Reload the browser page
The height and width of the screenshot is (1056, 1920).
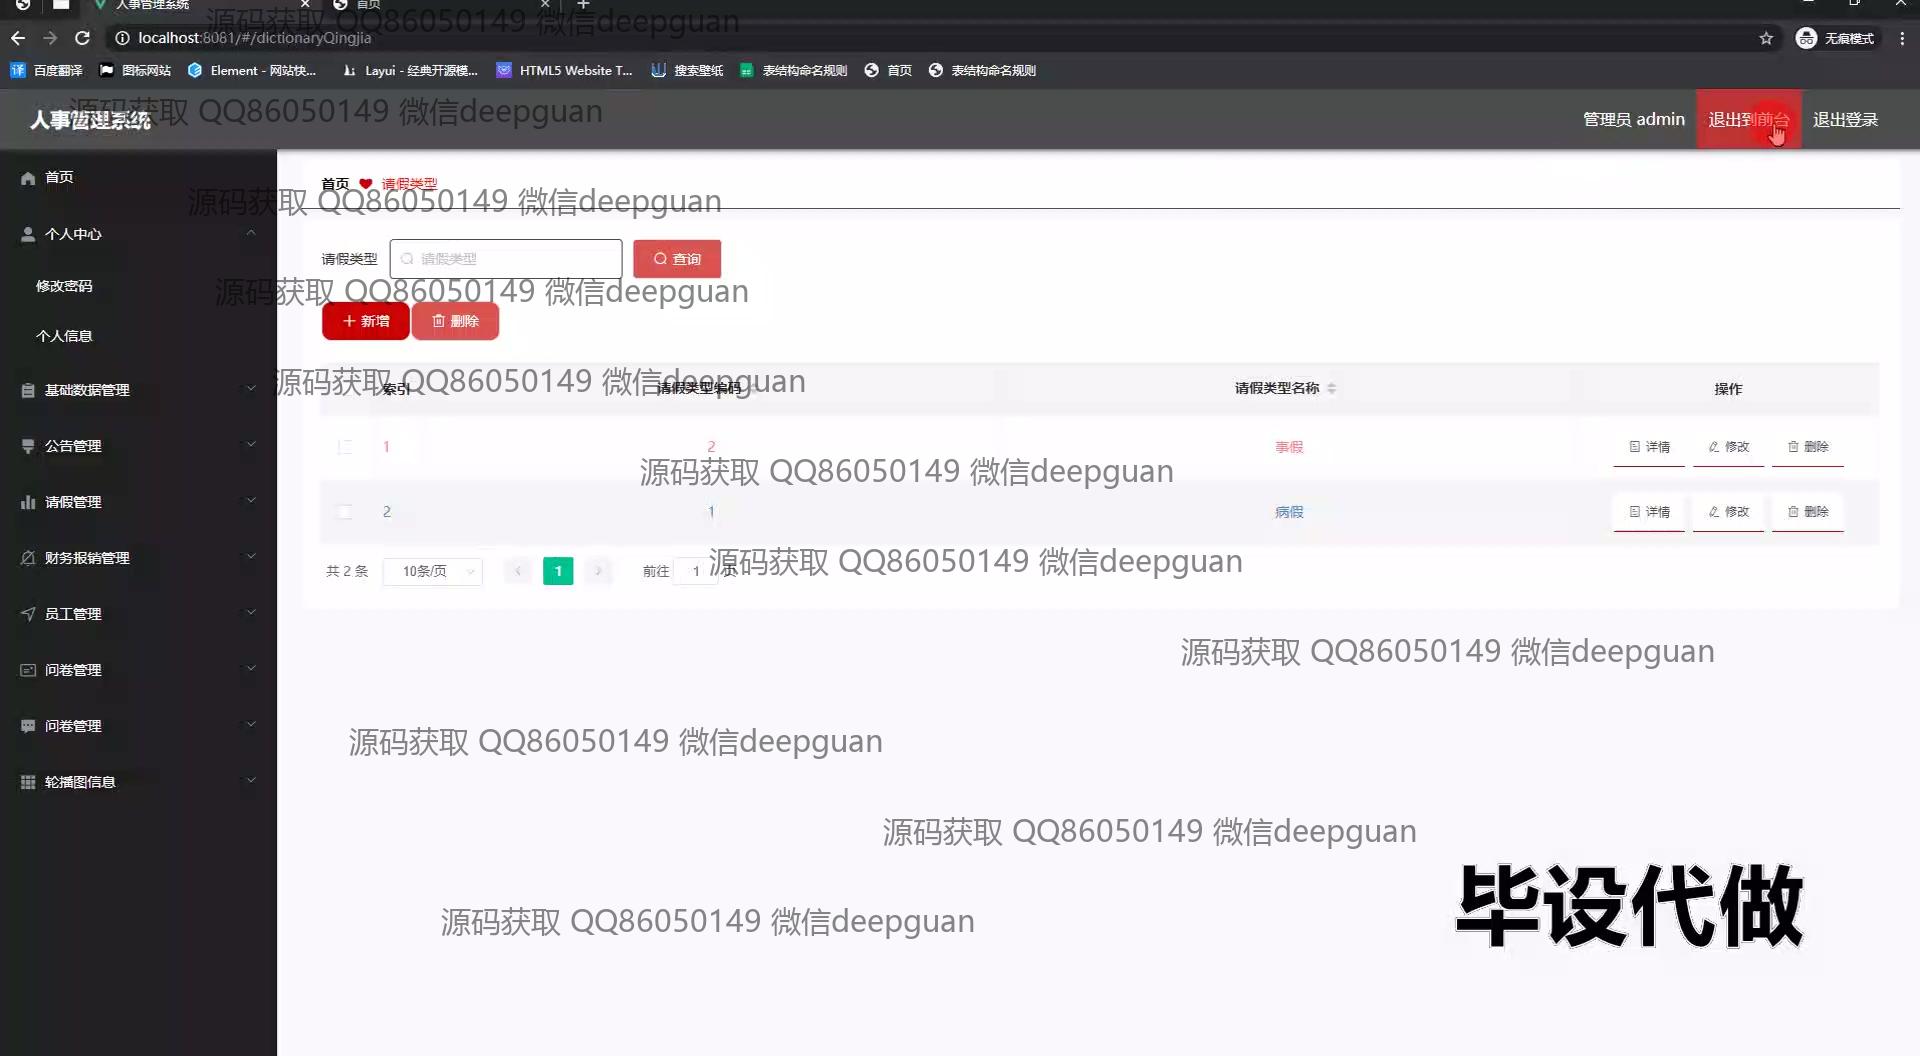coord(82,38)
